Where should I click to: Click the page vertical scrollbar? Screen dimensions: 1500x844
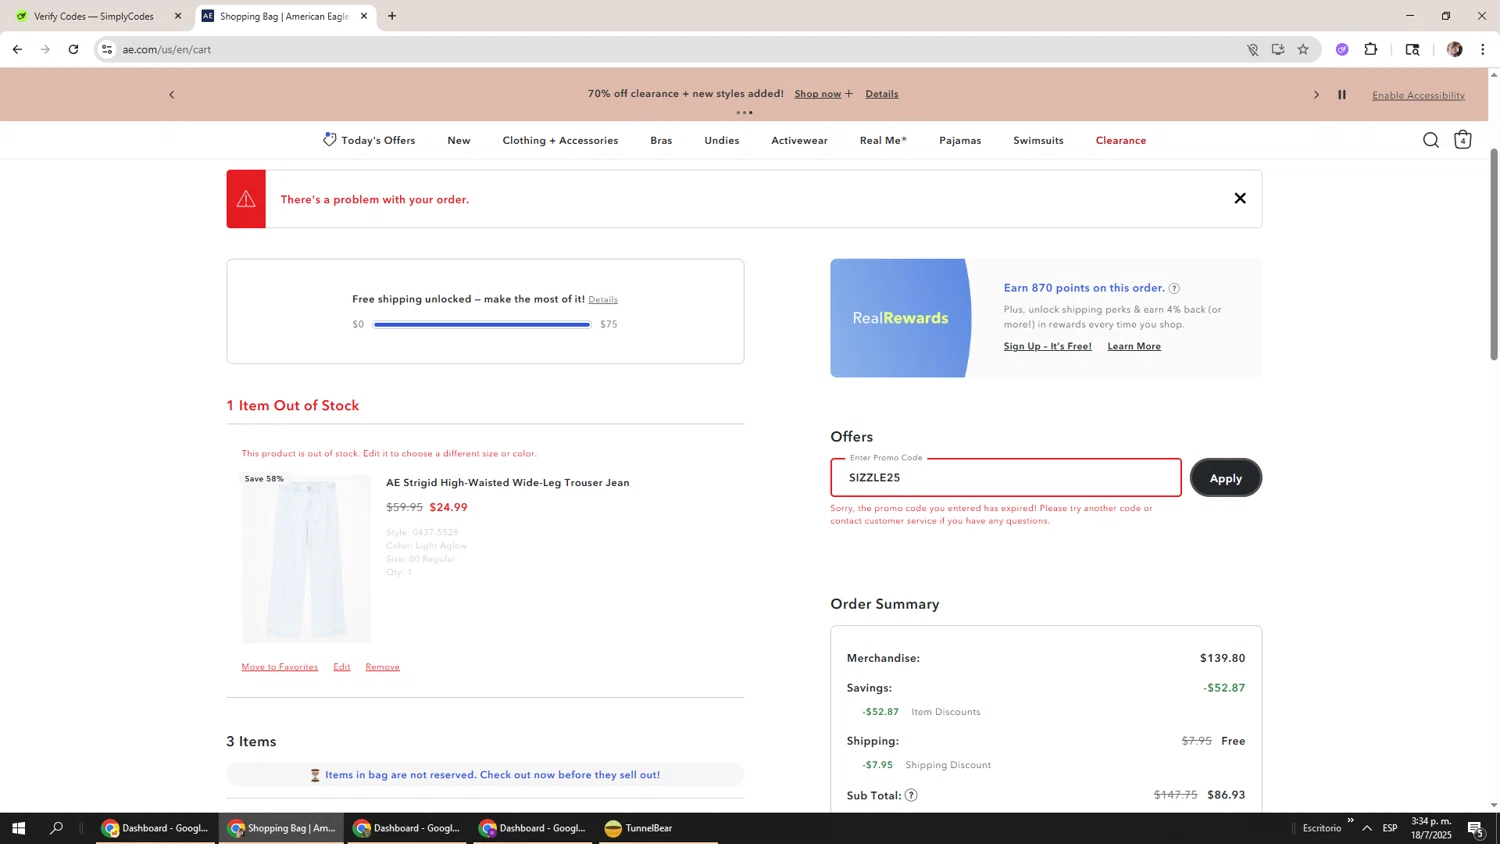coord(1494,254)
